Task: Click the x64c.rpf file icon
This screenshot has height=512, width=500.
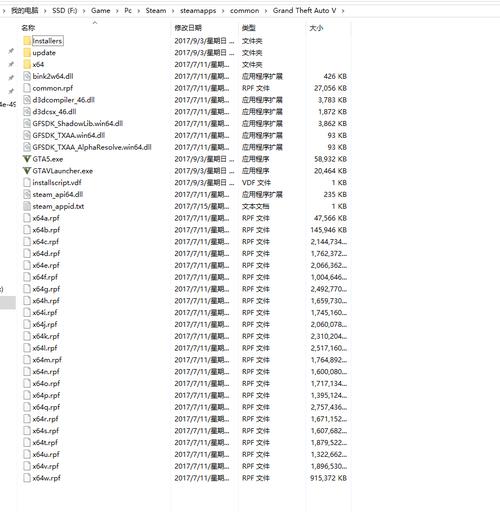Action: (27, 242)
